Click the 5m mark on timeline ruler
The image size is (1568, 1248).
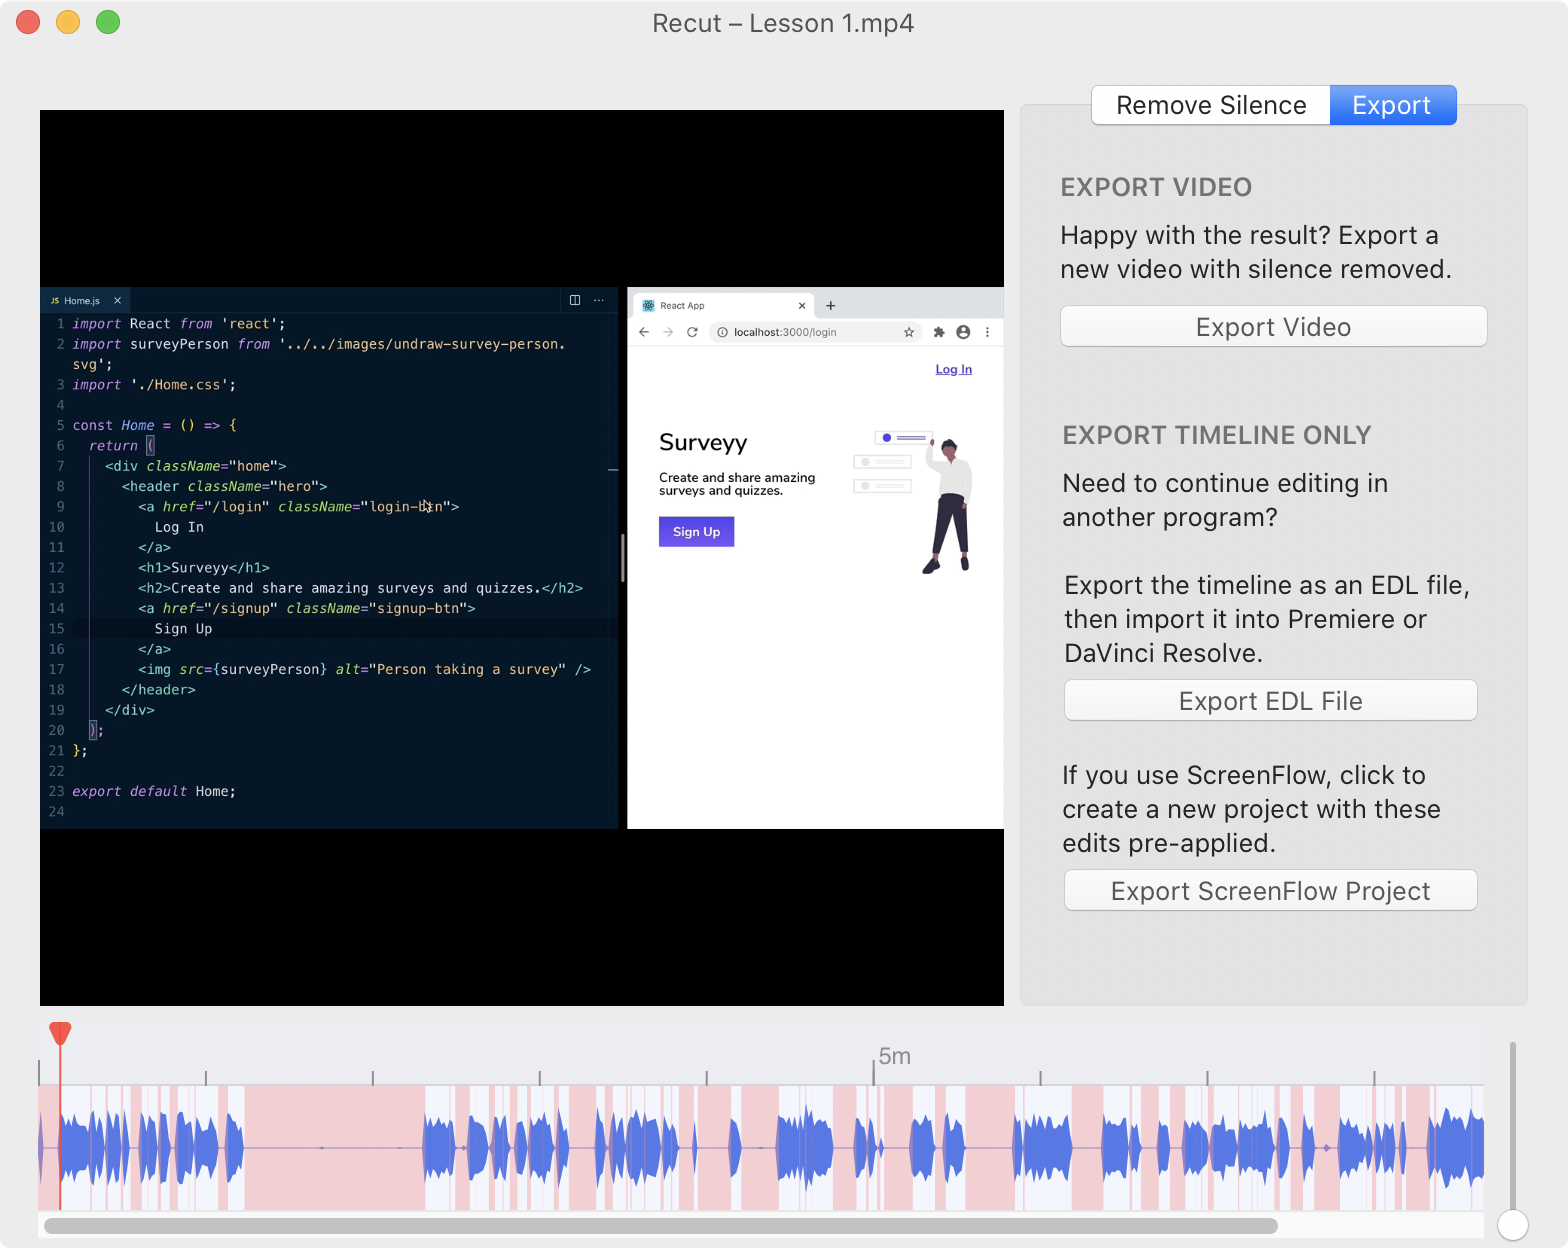point(894,1056)
